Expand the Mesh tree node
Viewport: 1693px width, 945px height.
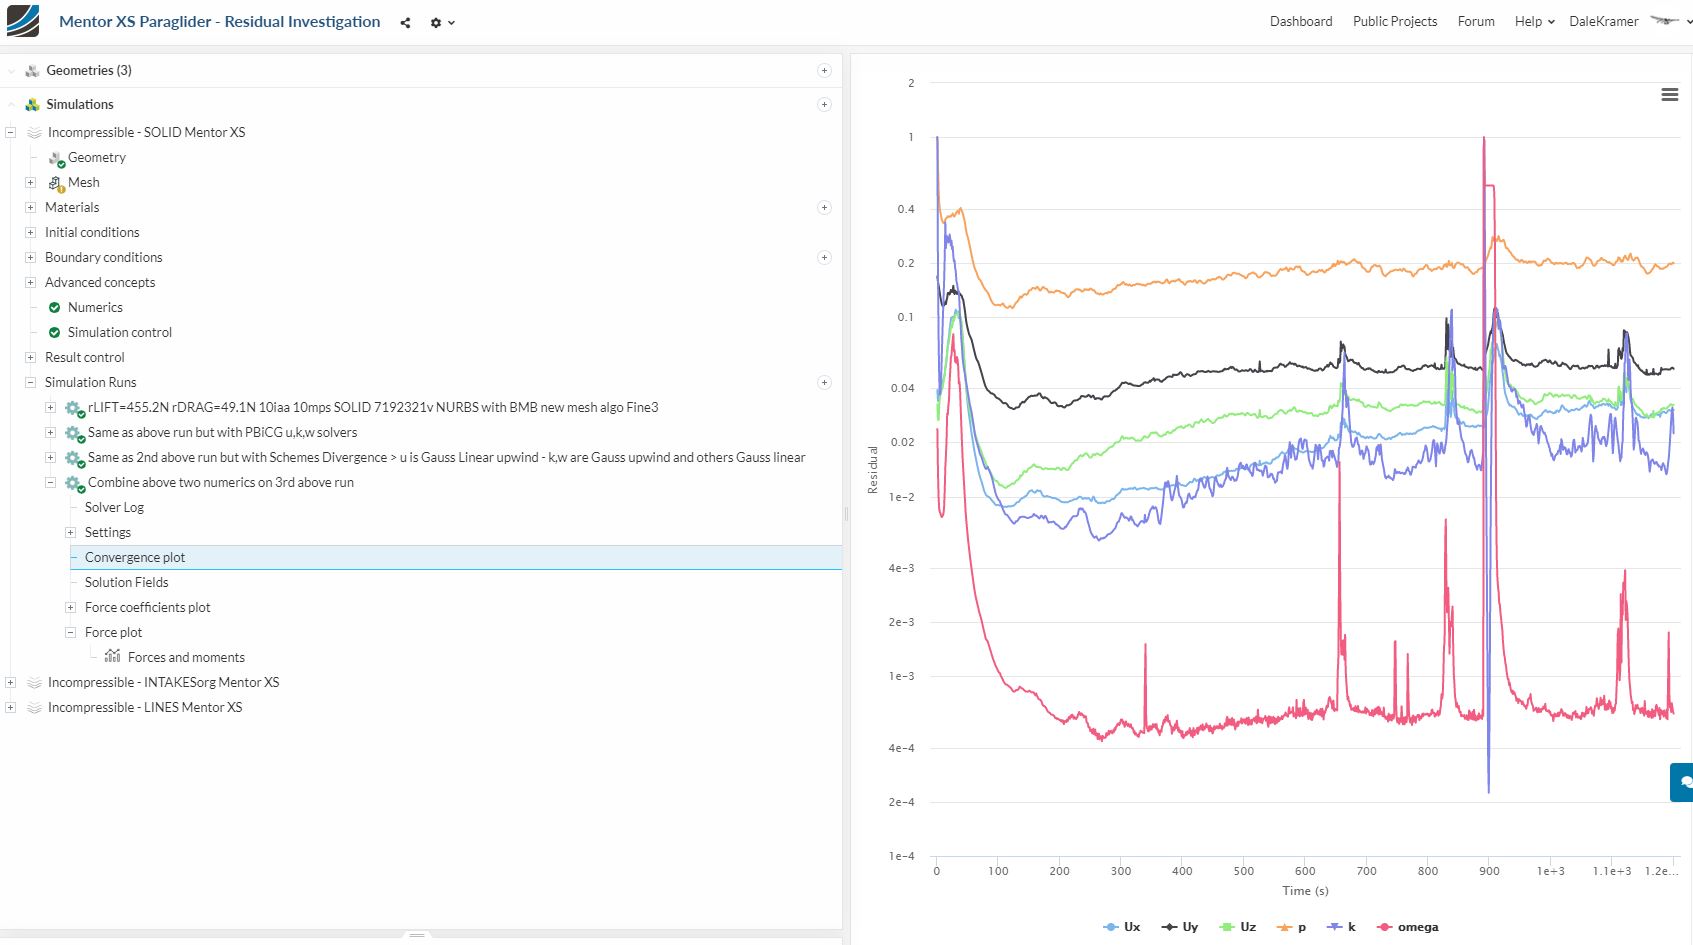30,182
